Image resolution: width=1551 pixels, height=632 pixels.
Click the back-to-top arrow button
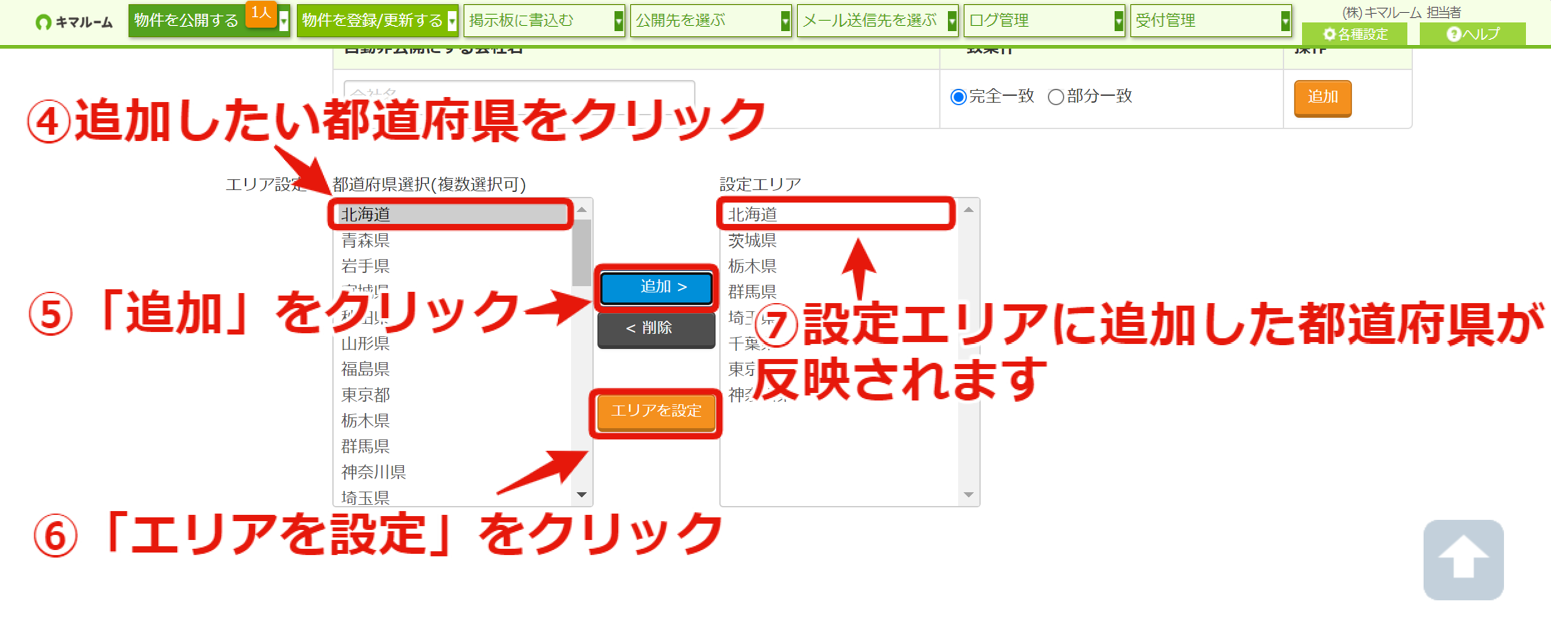point(1463,560)
